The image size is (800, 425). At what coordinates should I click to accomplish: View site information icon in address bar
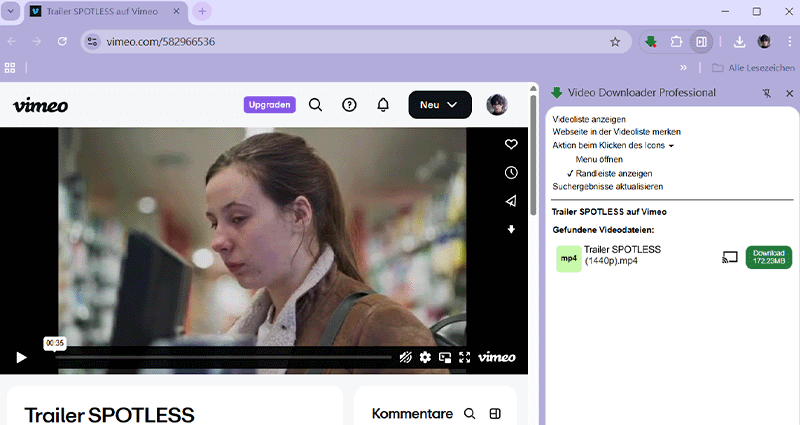tap(92, 42)
